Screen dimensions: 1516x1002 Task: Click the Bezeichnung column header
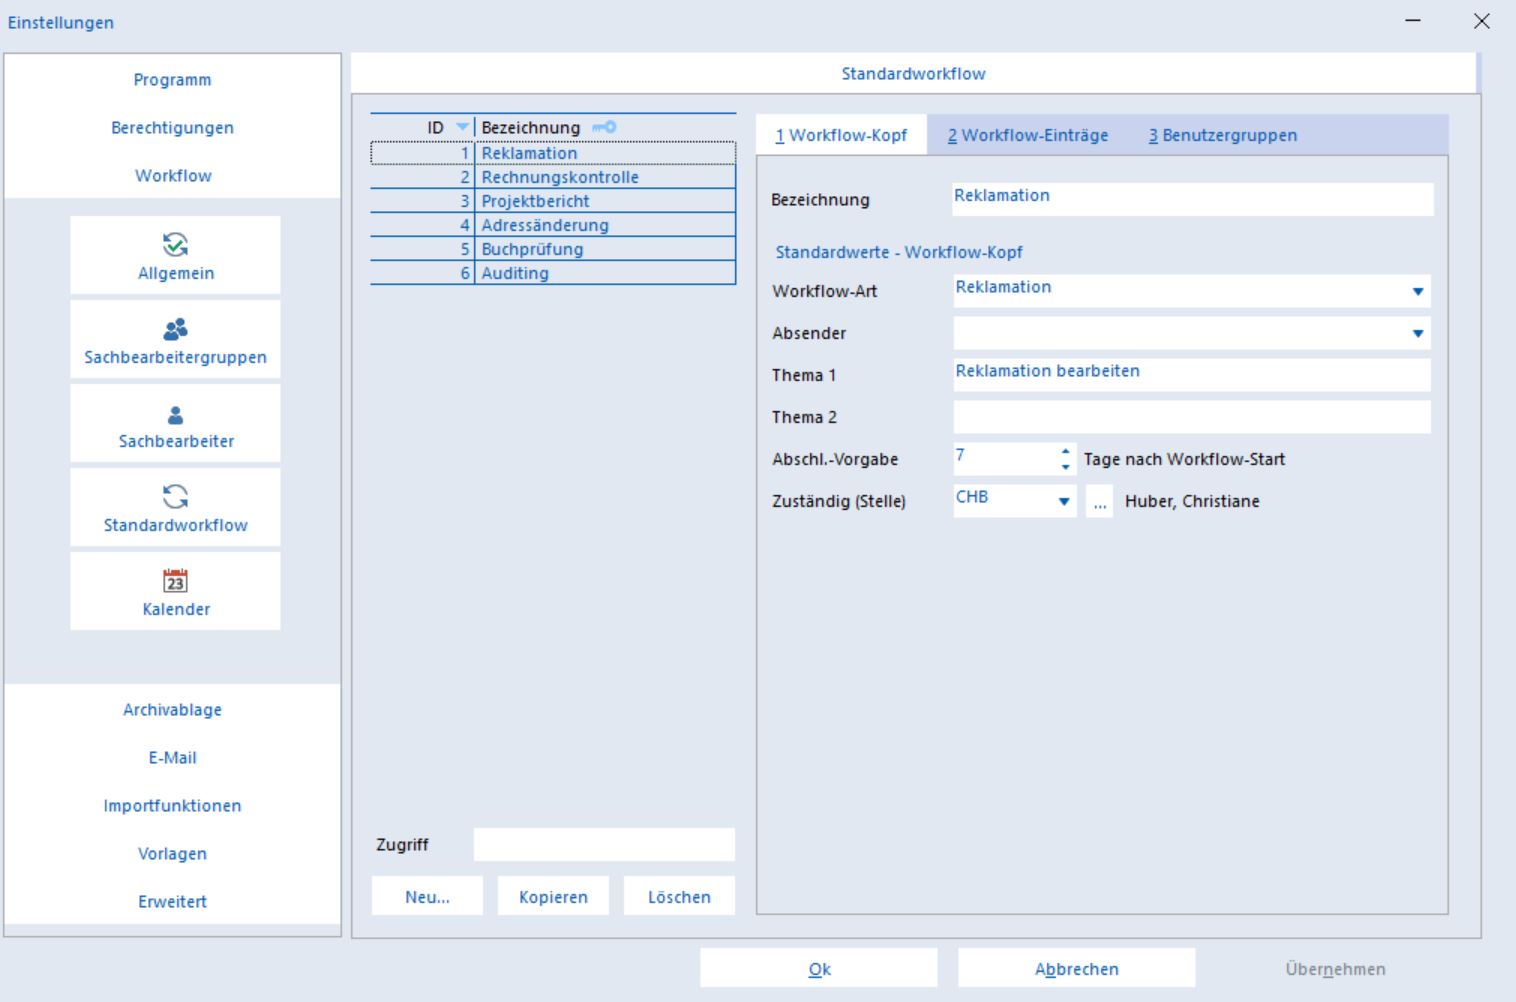tap(605, 127)
